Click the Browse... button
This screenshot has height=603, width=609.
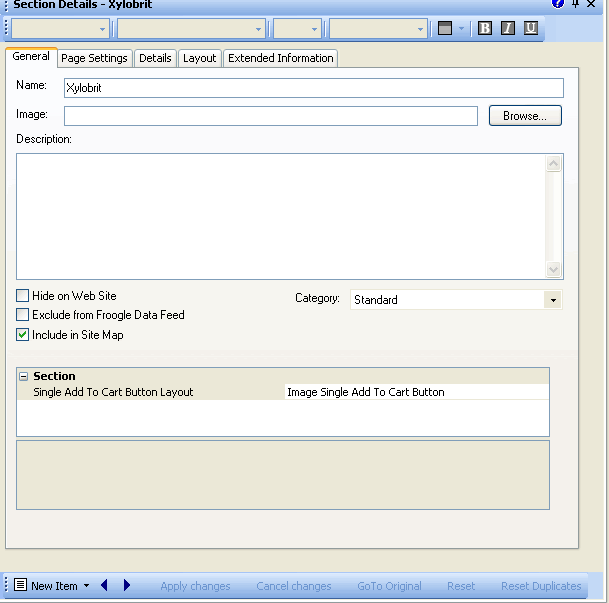(x=525, y=116)
